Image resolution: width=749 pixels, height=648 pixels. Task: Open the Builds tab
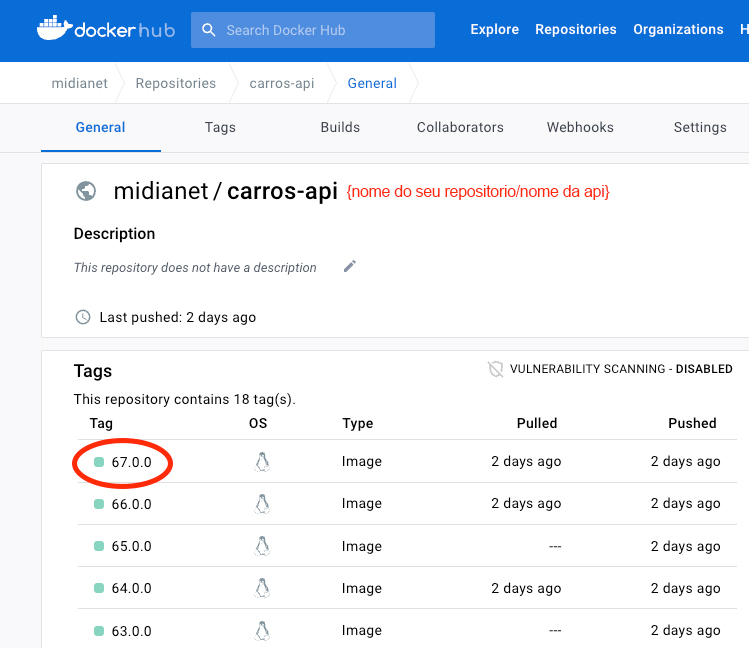tap(340, 127)
